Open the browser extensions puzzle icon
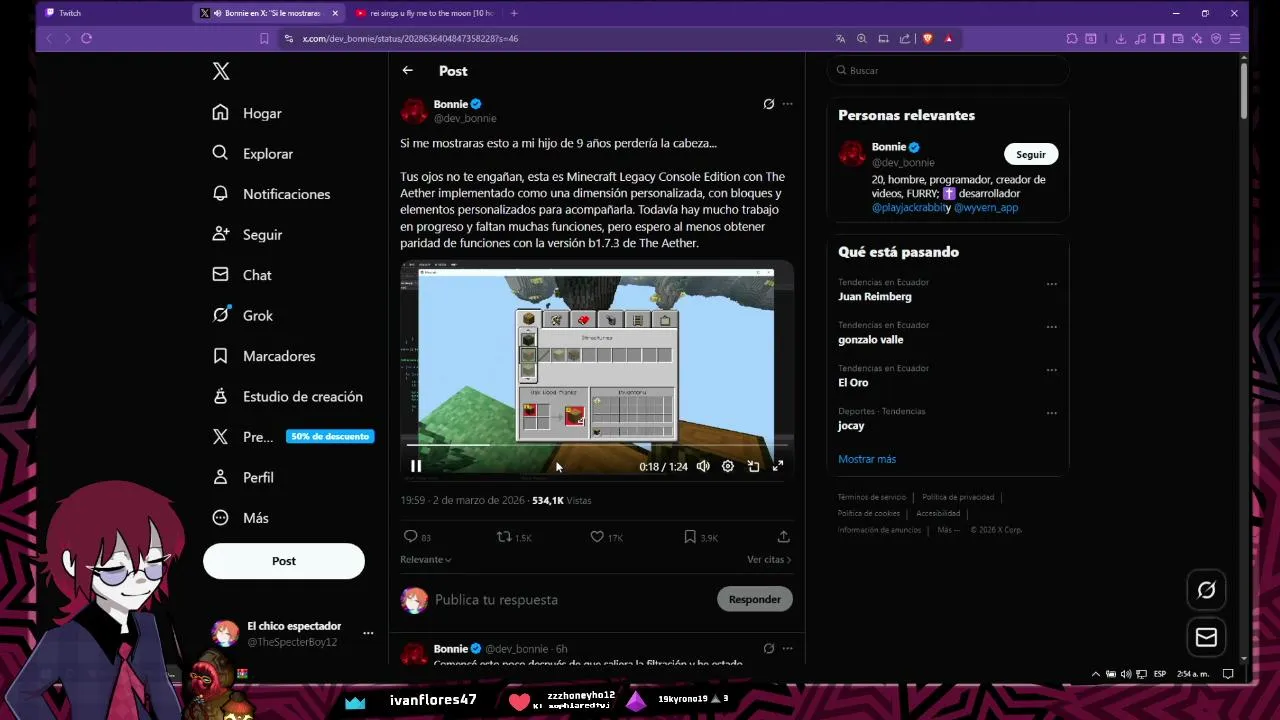This screenshot has height=720, width=1280. (x=1072, y=38)
